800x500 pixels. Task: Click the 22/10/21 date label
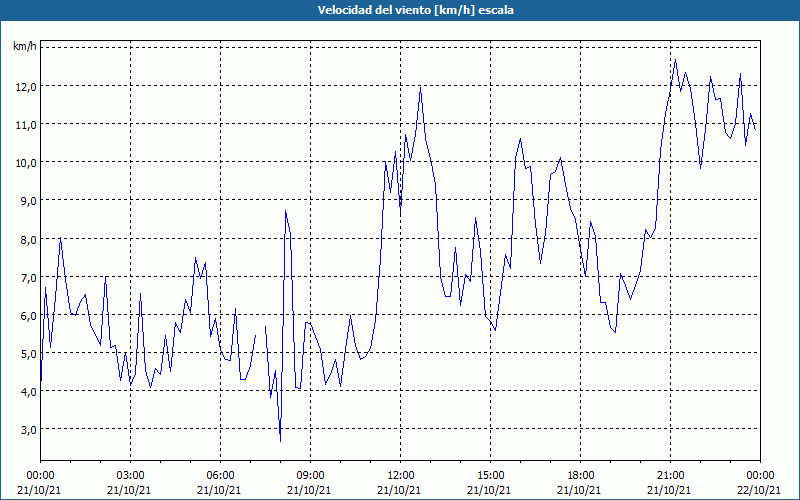click(759, 490)
